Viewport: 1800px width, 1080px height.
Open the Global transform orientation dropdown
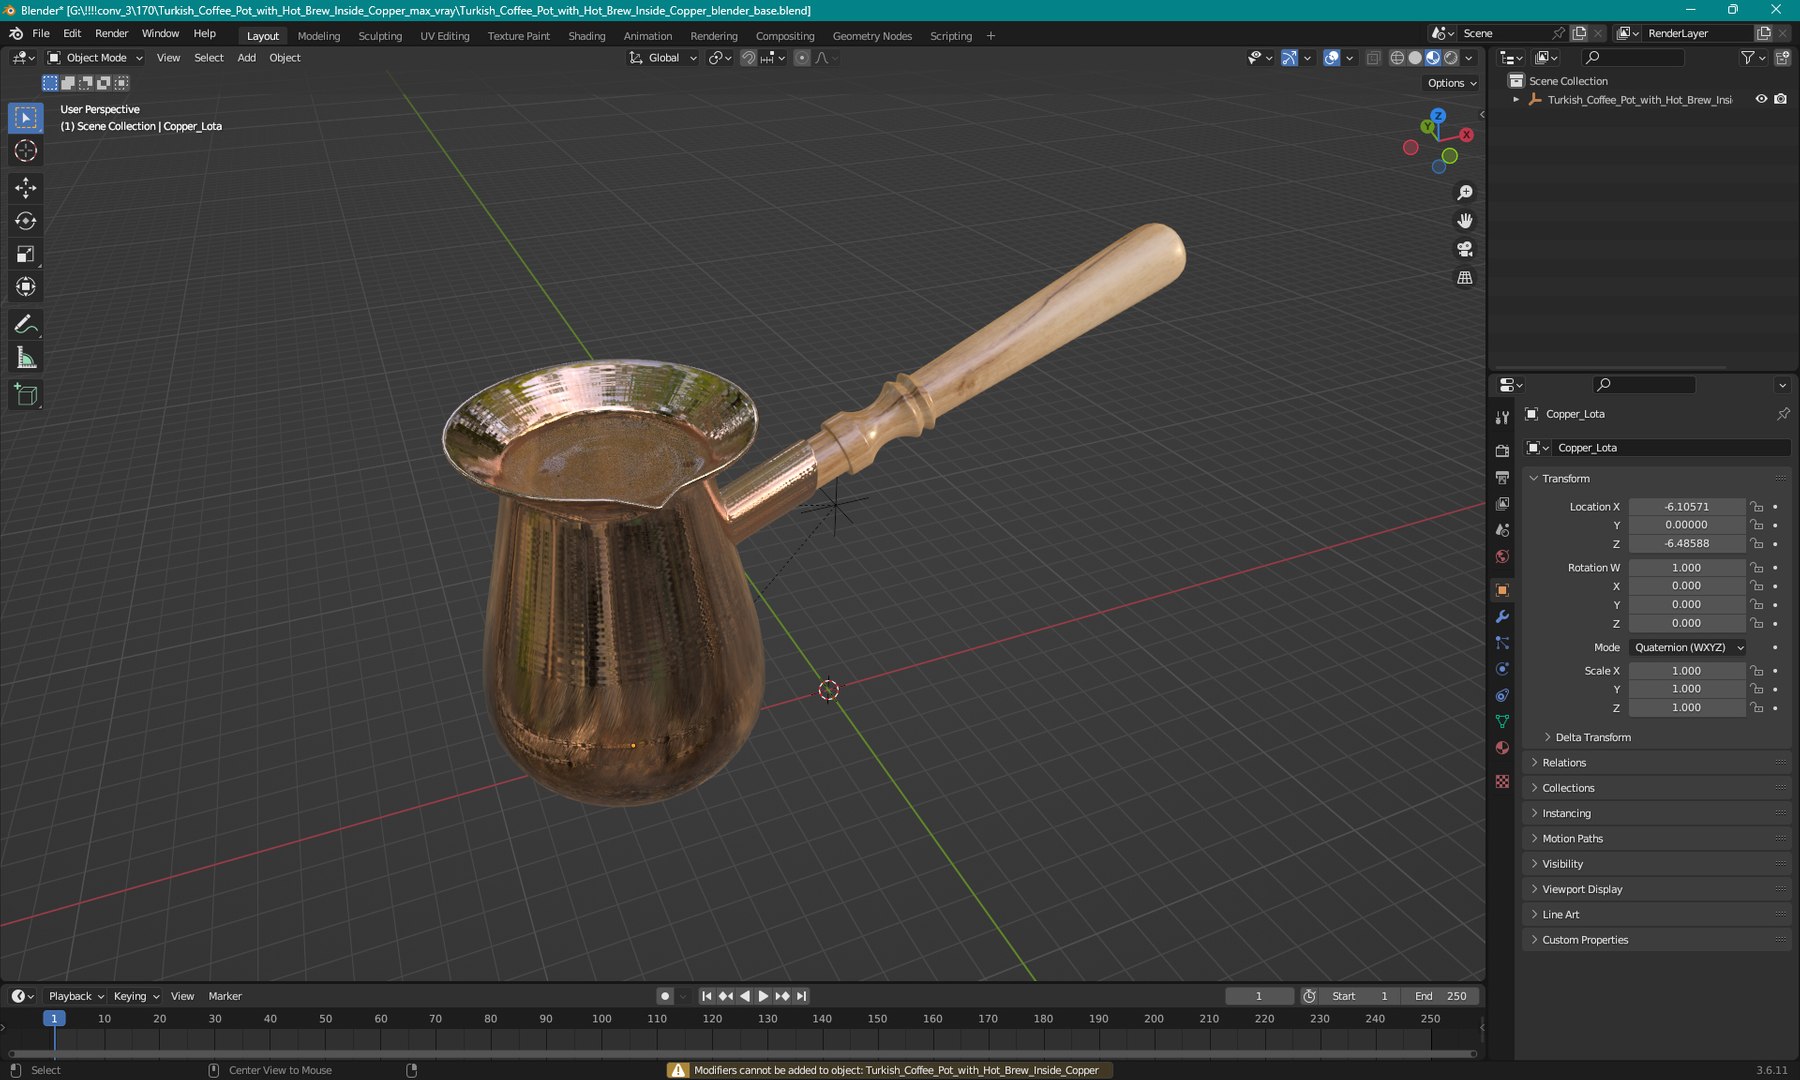click(663, 58)
